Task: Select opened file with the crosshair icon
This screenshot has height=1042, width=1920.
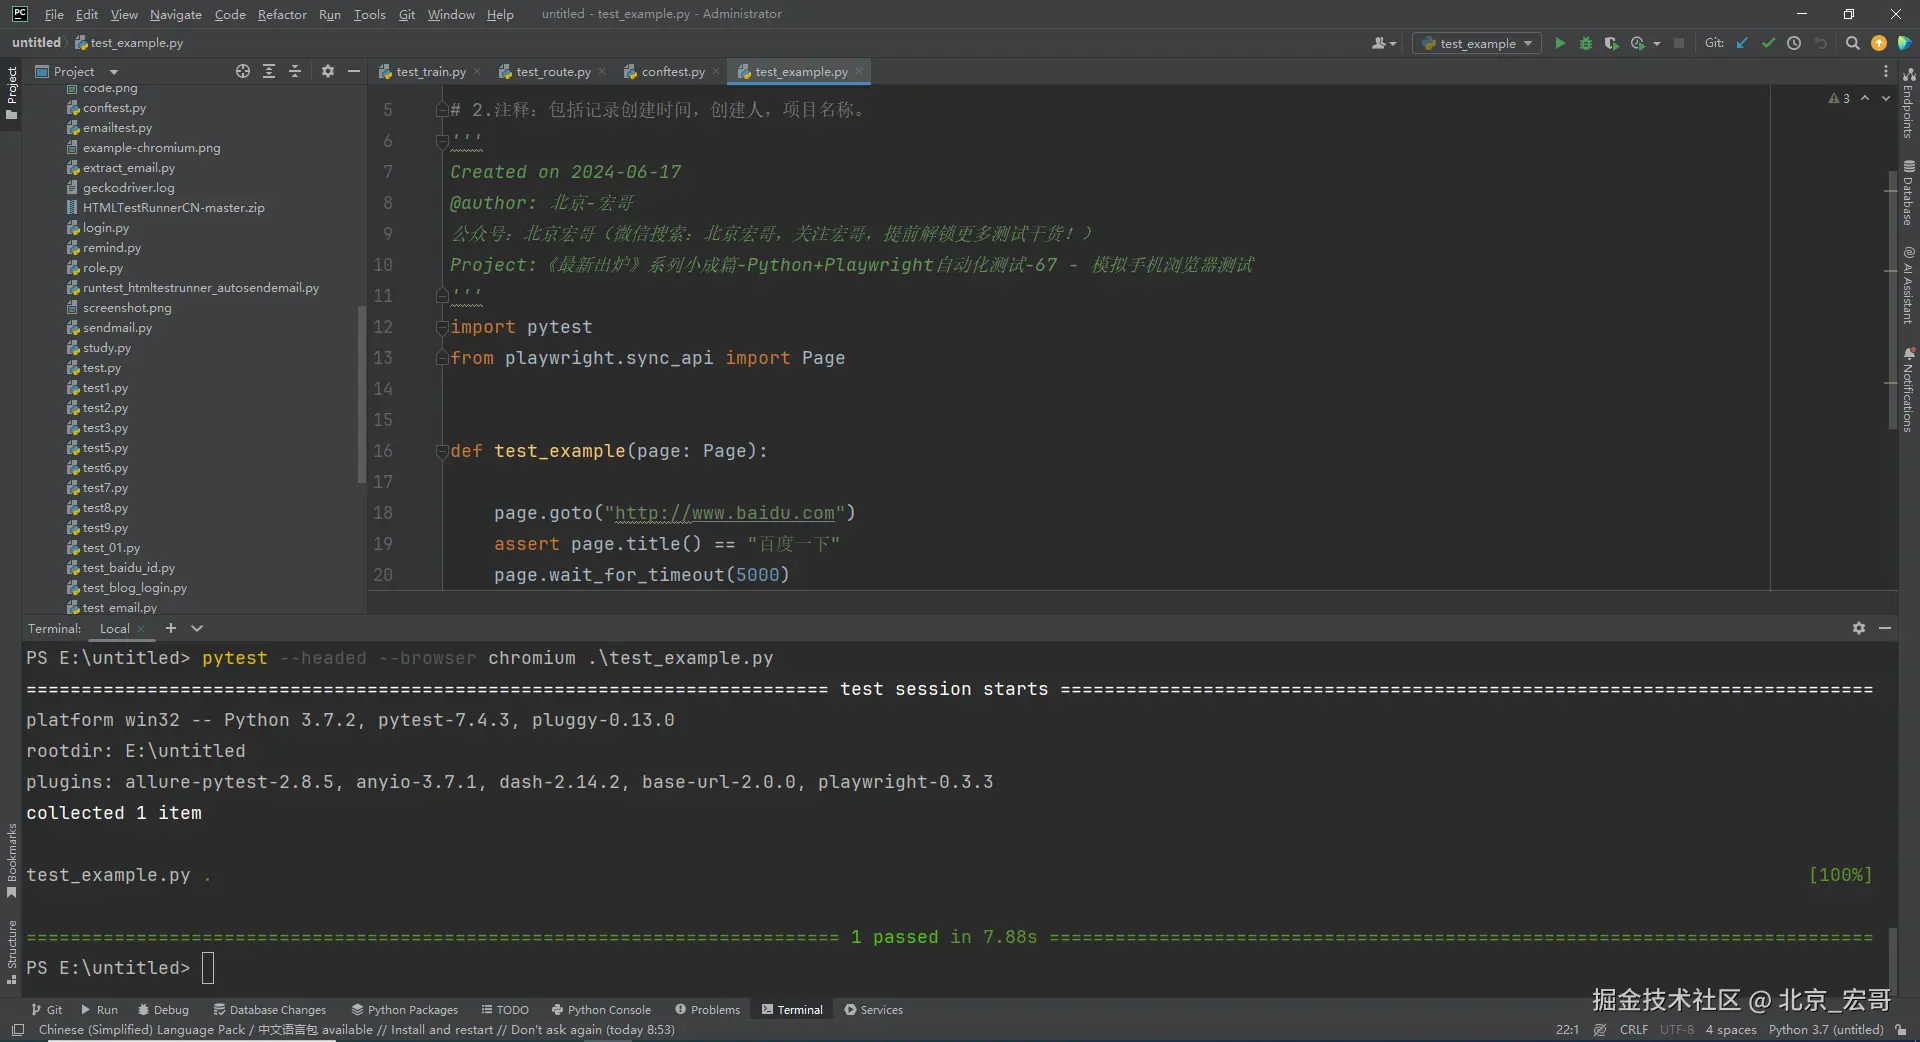Action: (242, 71)
